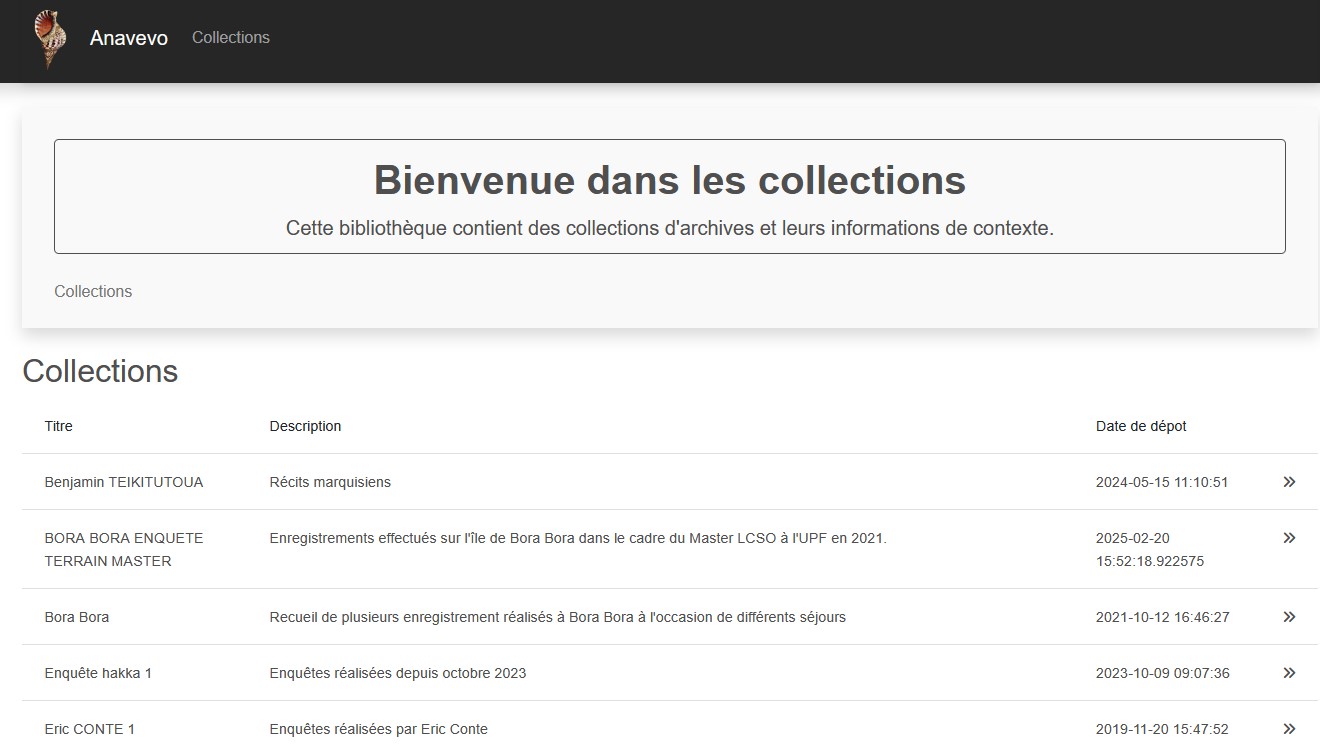
Task: Click the Date de dépôt column header
Action: click(1141, 426)
